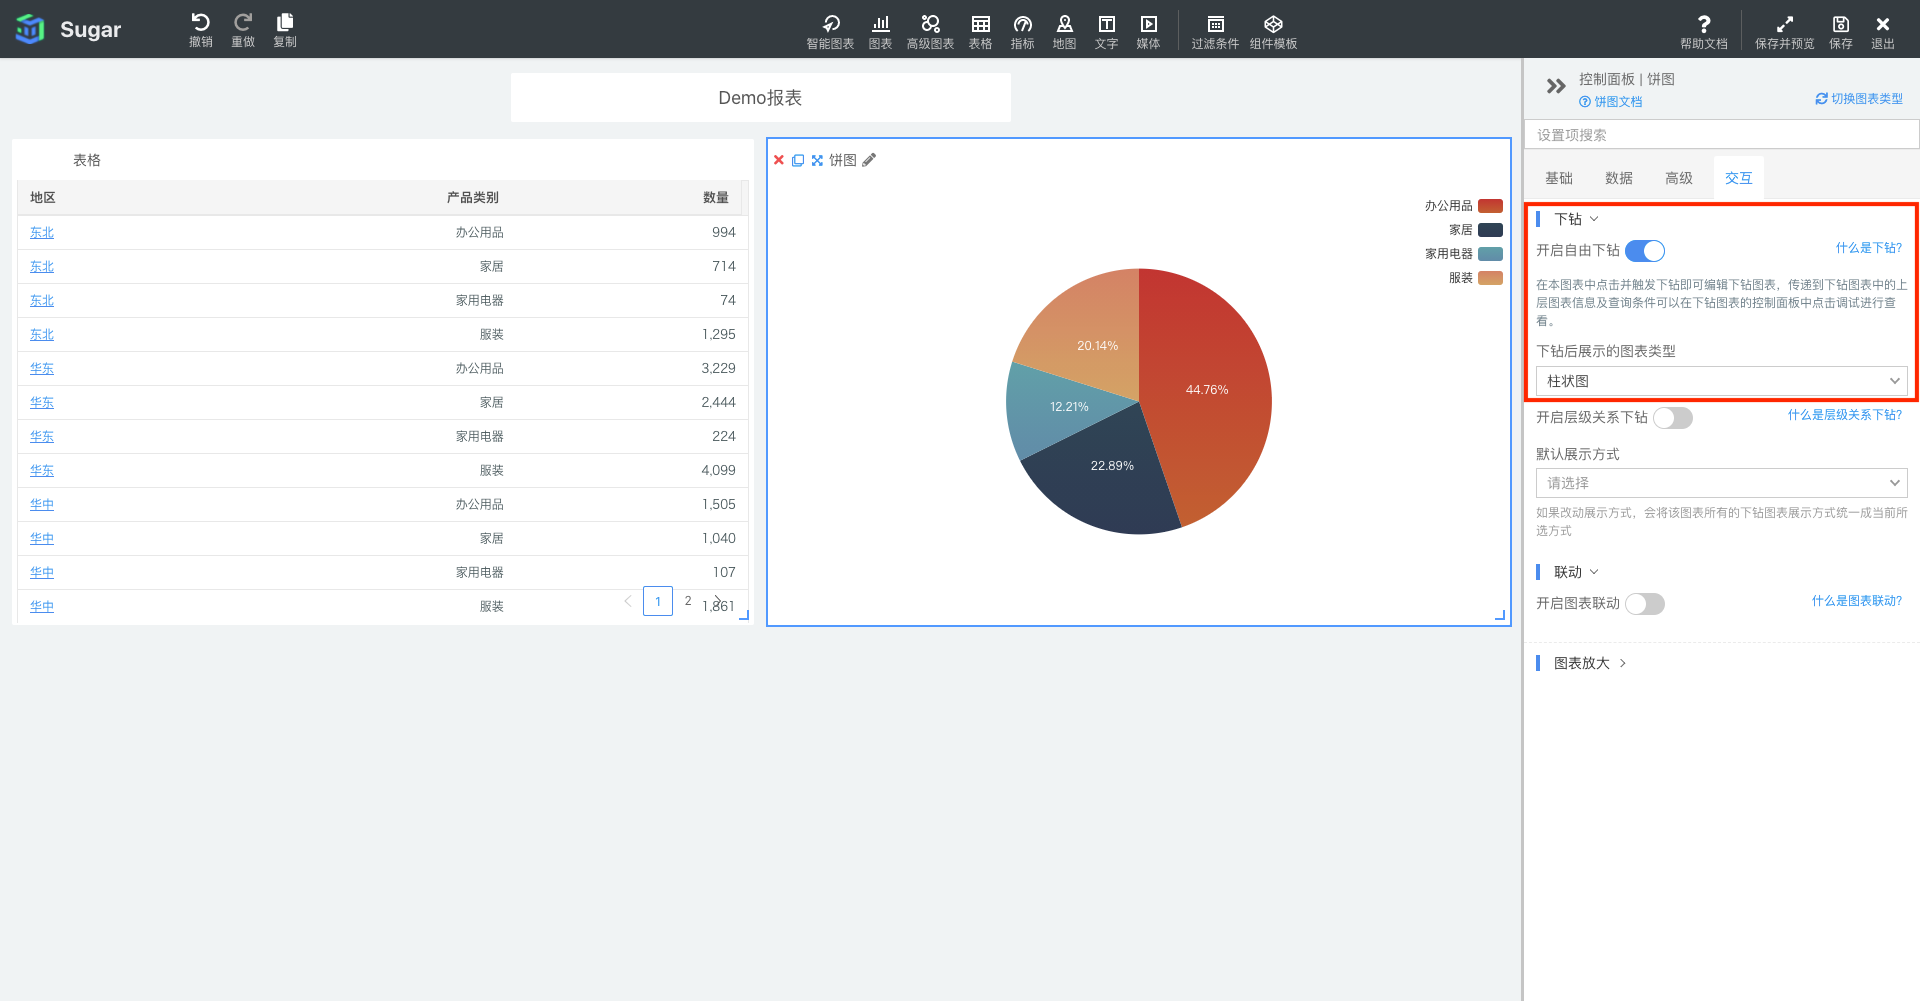Open the 柱状图 drill chart type dropdown

(1721, 381)
